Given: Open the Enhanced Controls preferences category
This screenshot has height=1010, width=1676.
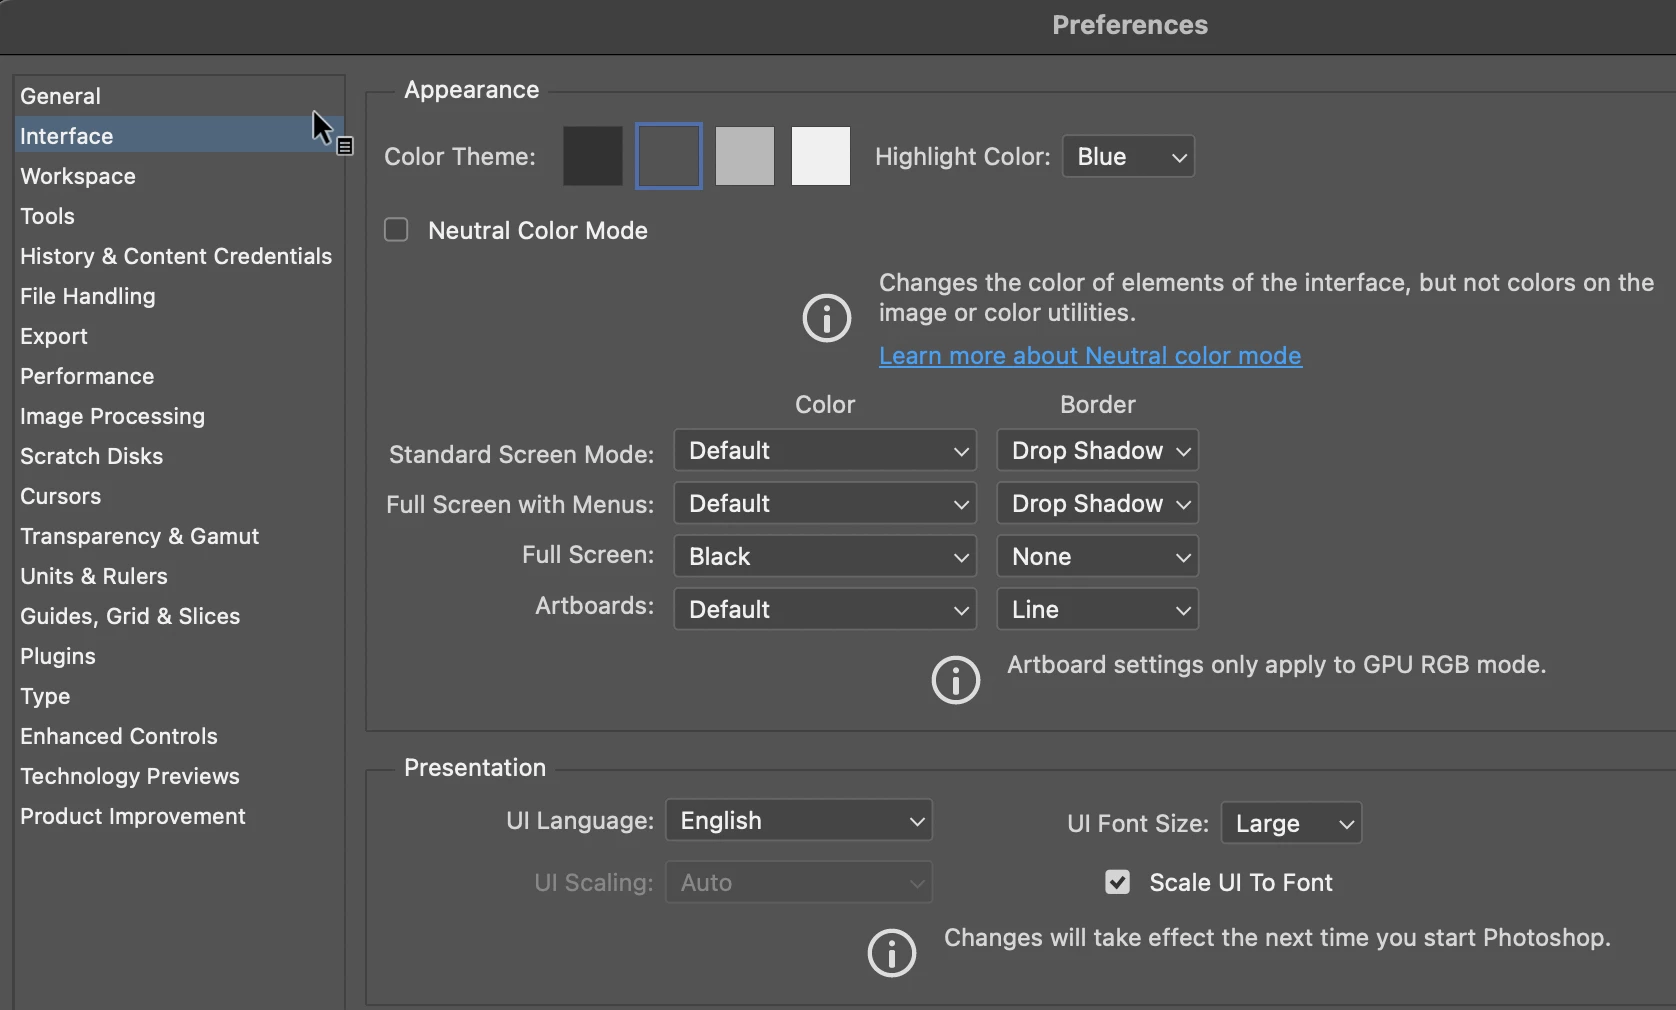Looking at the screenshot, I should click(179, 736).
